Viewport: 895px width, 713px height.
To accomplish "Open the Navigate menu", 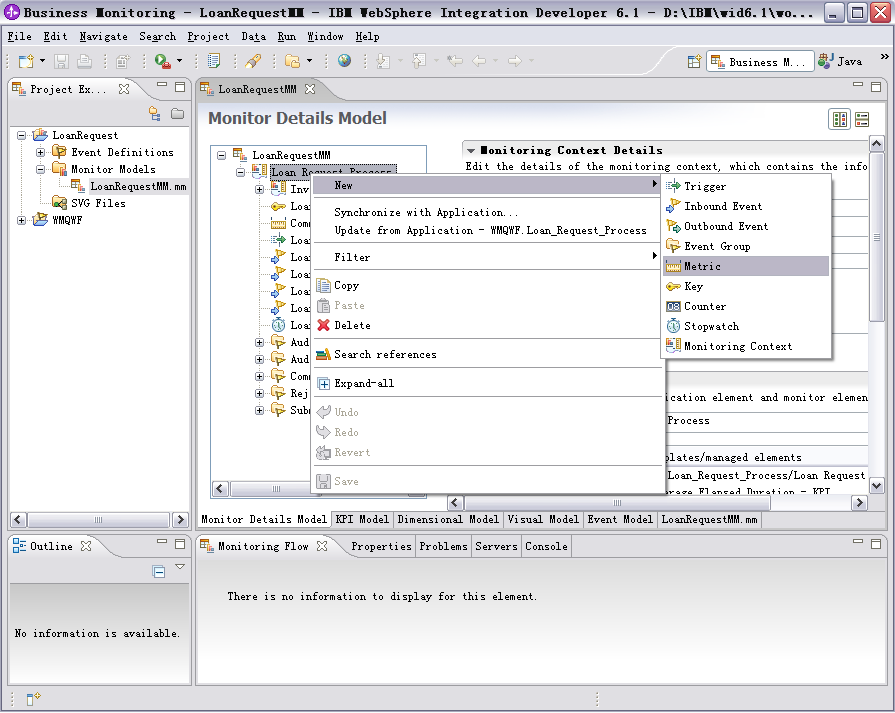I will pyautogui.click(x=103, y=37).
